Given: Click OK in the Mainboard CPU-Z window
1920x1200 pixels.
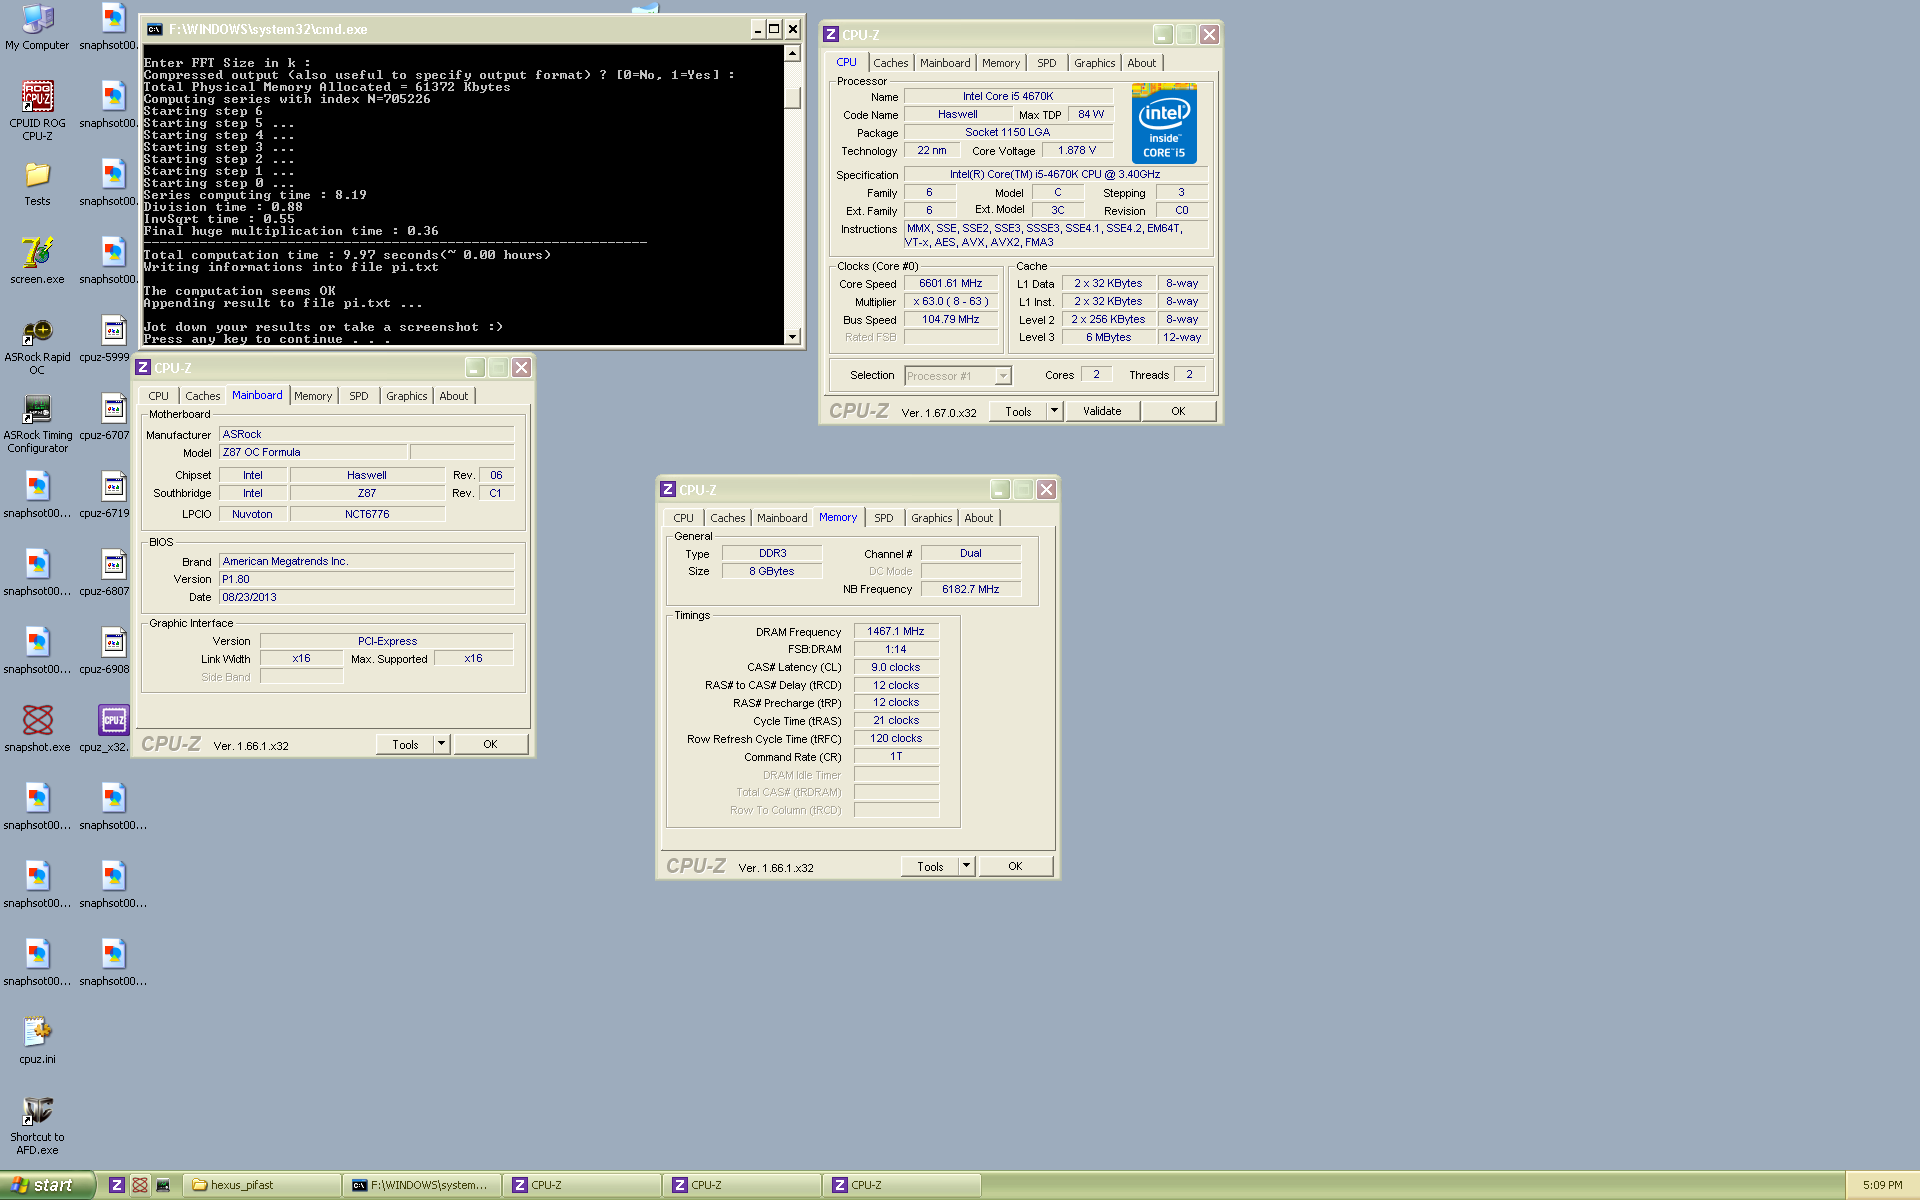Looking at the screenshot, I should click(x=490, y=744).
